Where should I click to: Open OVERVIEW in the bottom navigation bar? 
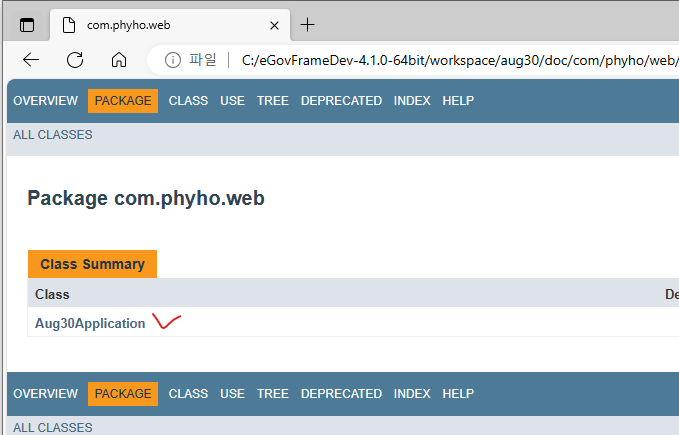[x=45, y=394]
